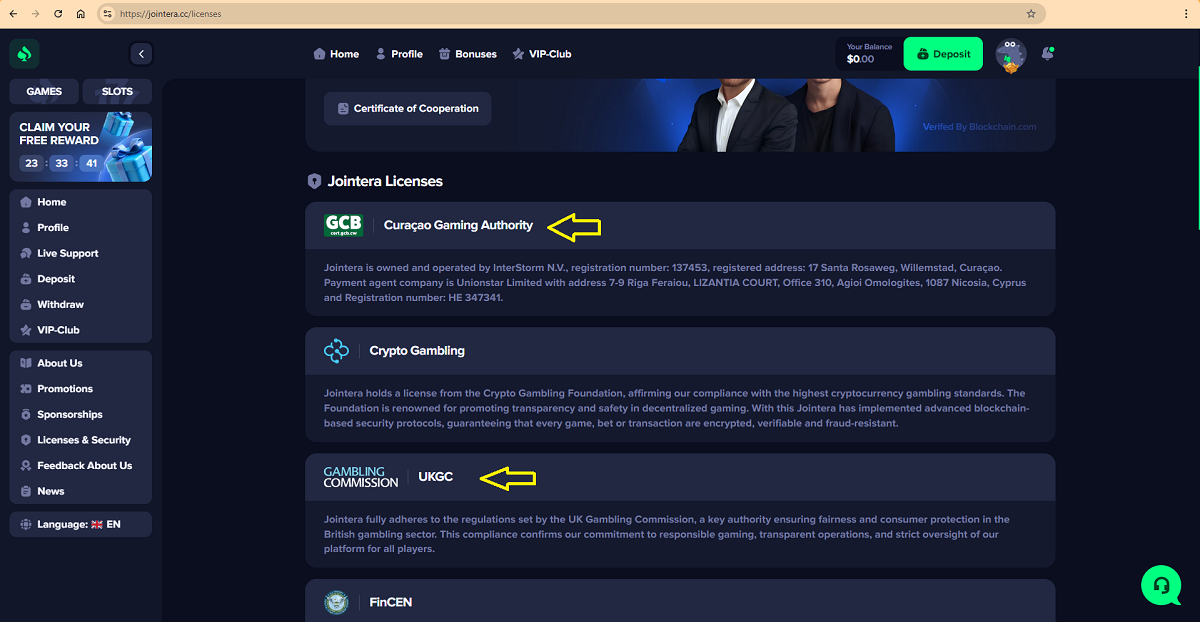Click the Crypto Gambling logo icon
This screenshot has height=622, width=1200.
click(x=336, y=351)
